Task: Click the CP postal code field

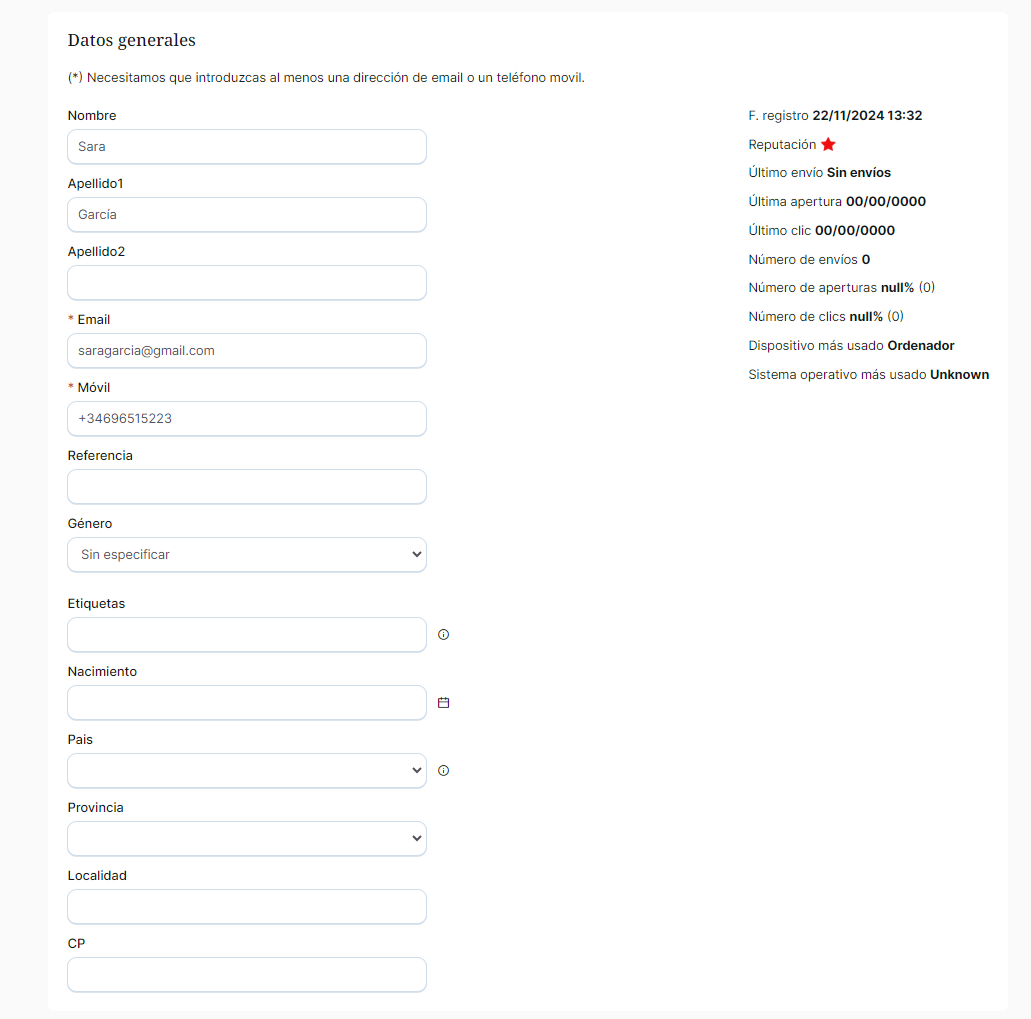Action: (247, 975)
